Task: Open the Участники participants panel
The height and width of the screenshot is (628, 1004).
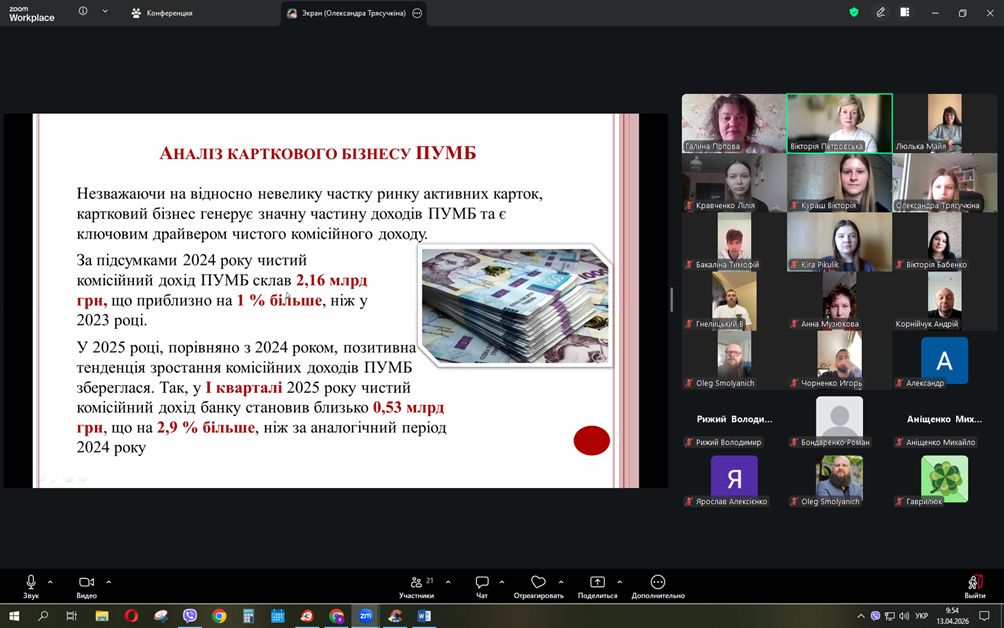Action: [x=416, y=584]
